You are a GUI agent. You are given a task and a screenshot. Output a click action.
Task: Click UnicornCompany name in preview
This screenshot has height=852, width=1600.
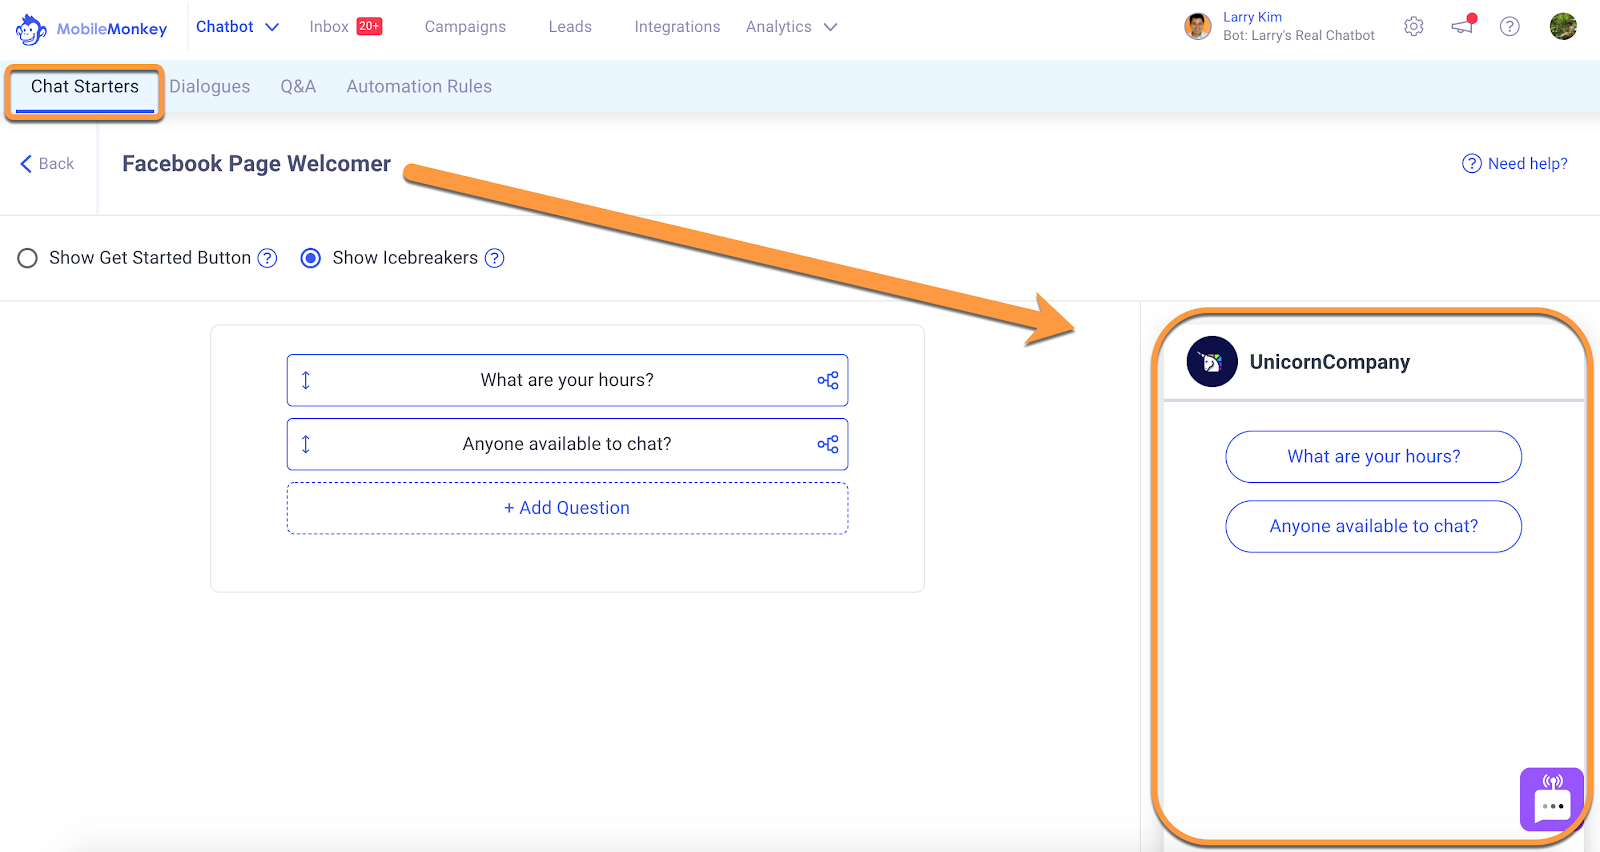tap(1330, 362)
